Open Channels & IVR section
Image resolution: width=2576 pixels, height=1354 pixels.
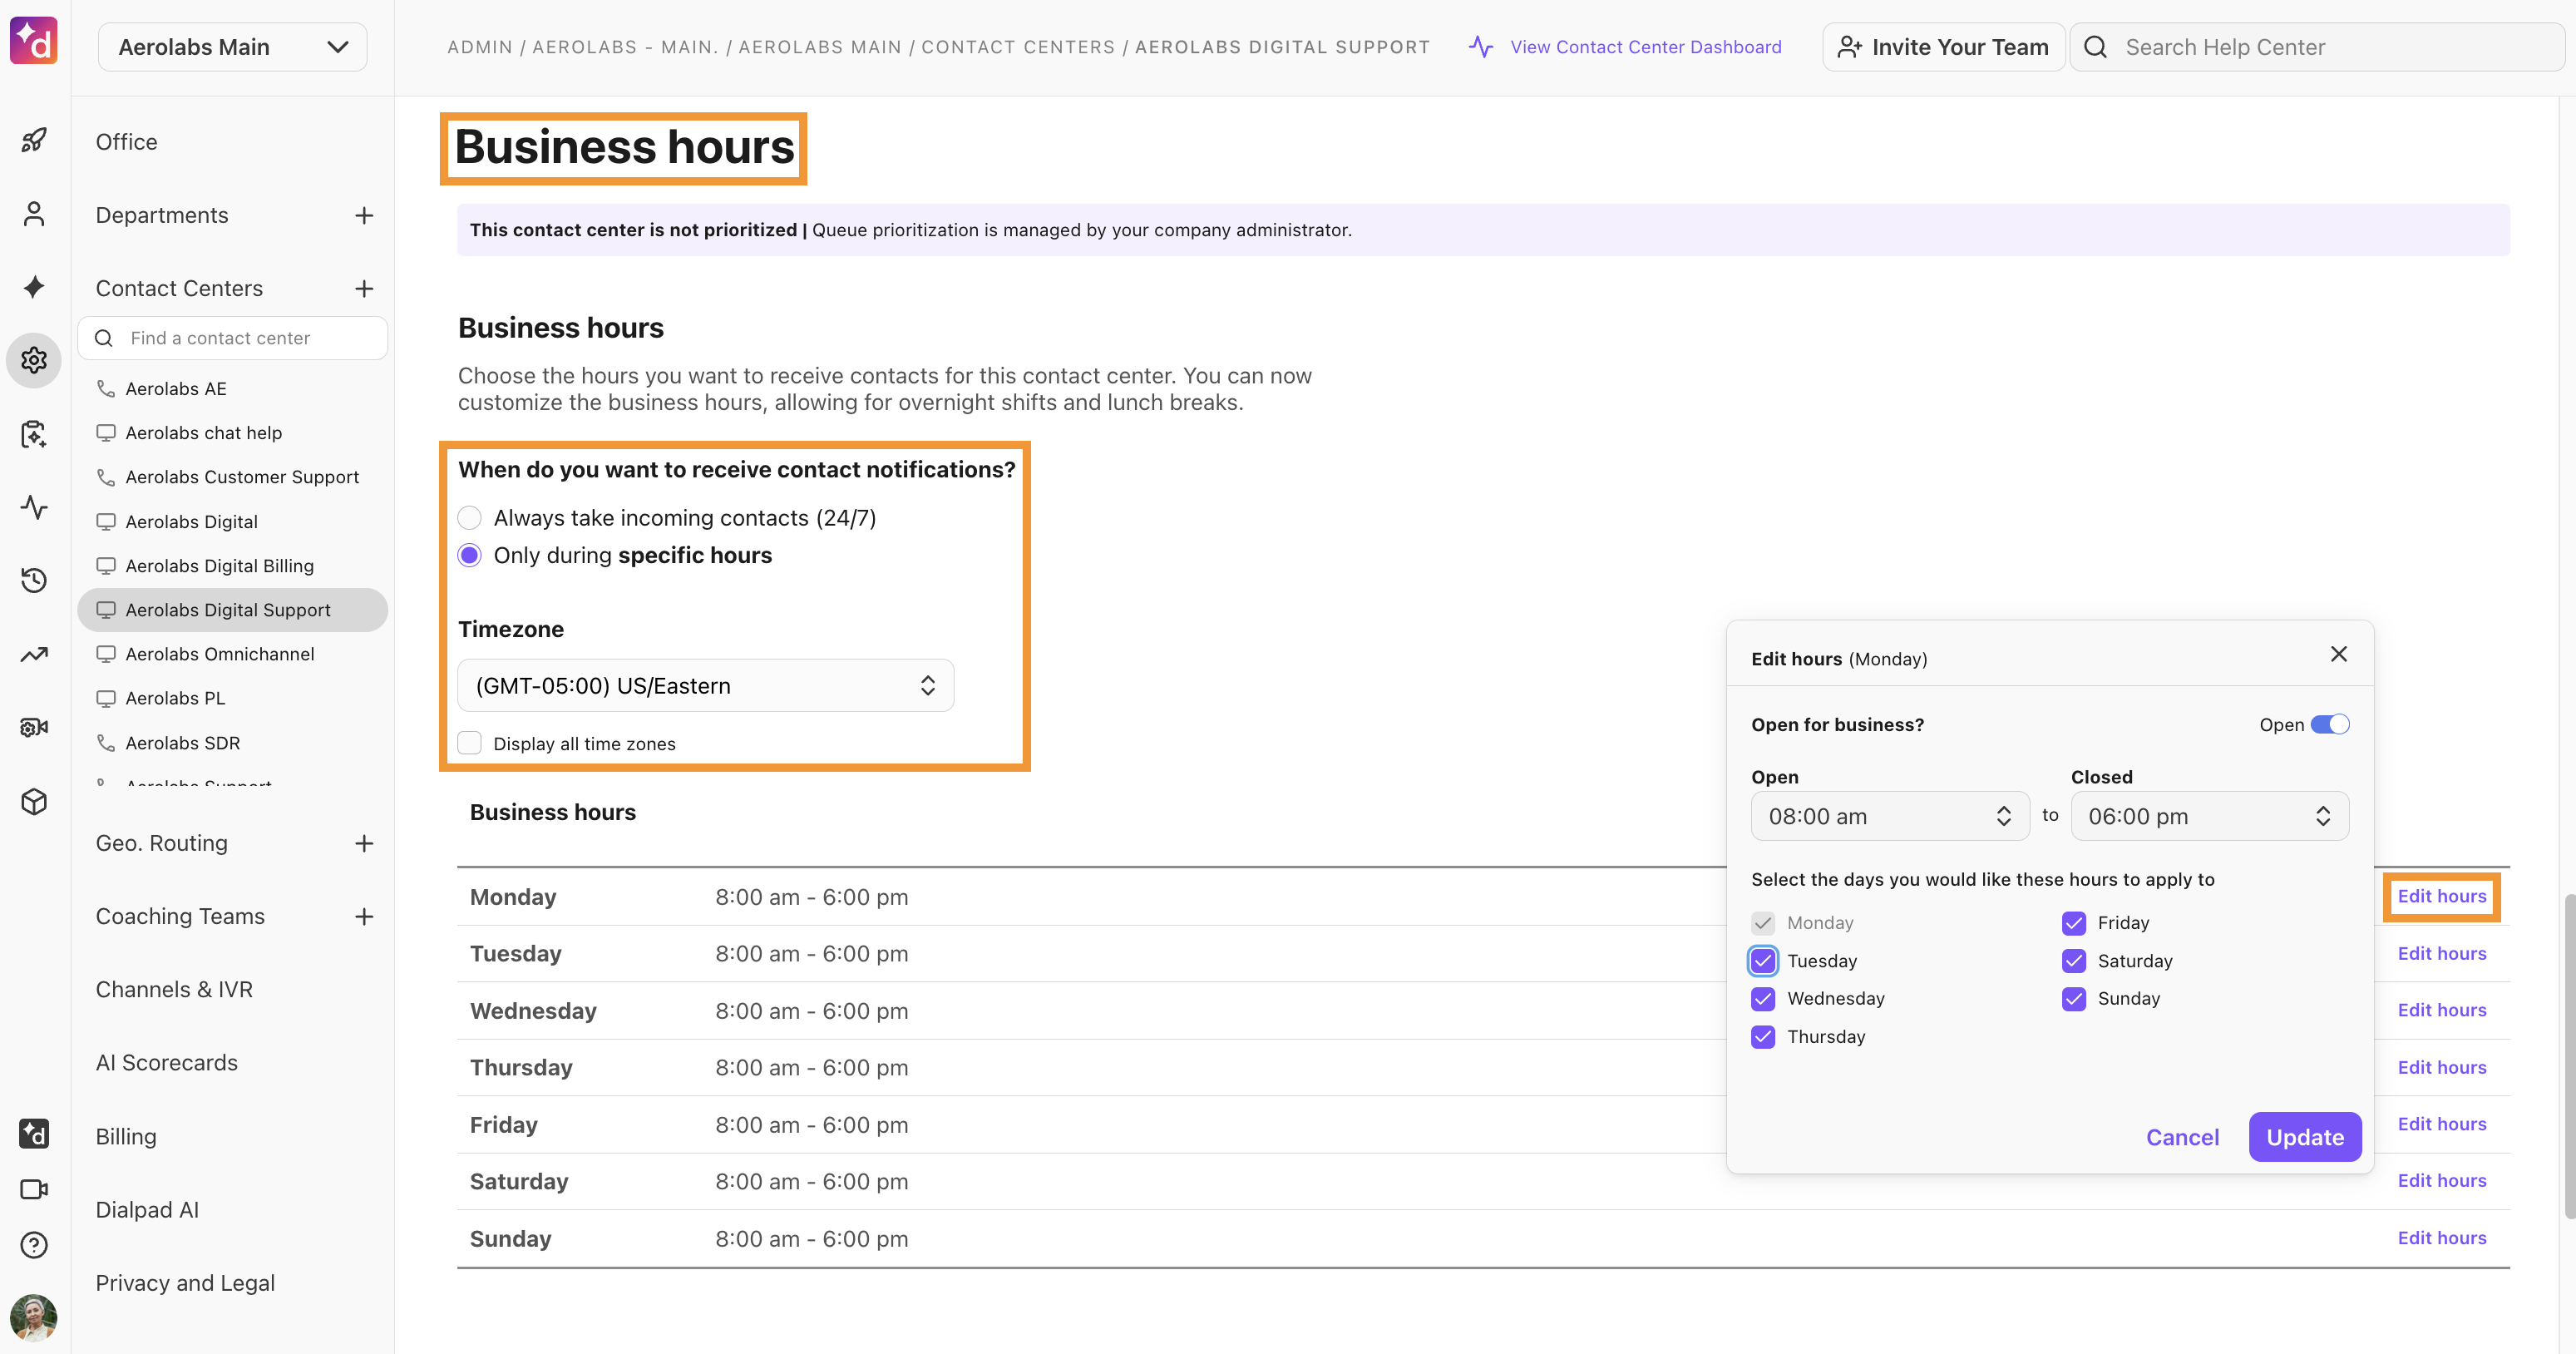point(174,990)
